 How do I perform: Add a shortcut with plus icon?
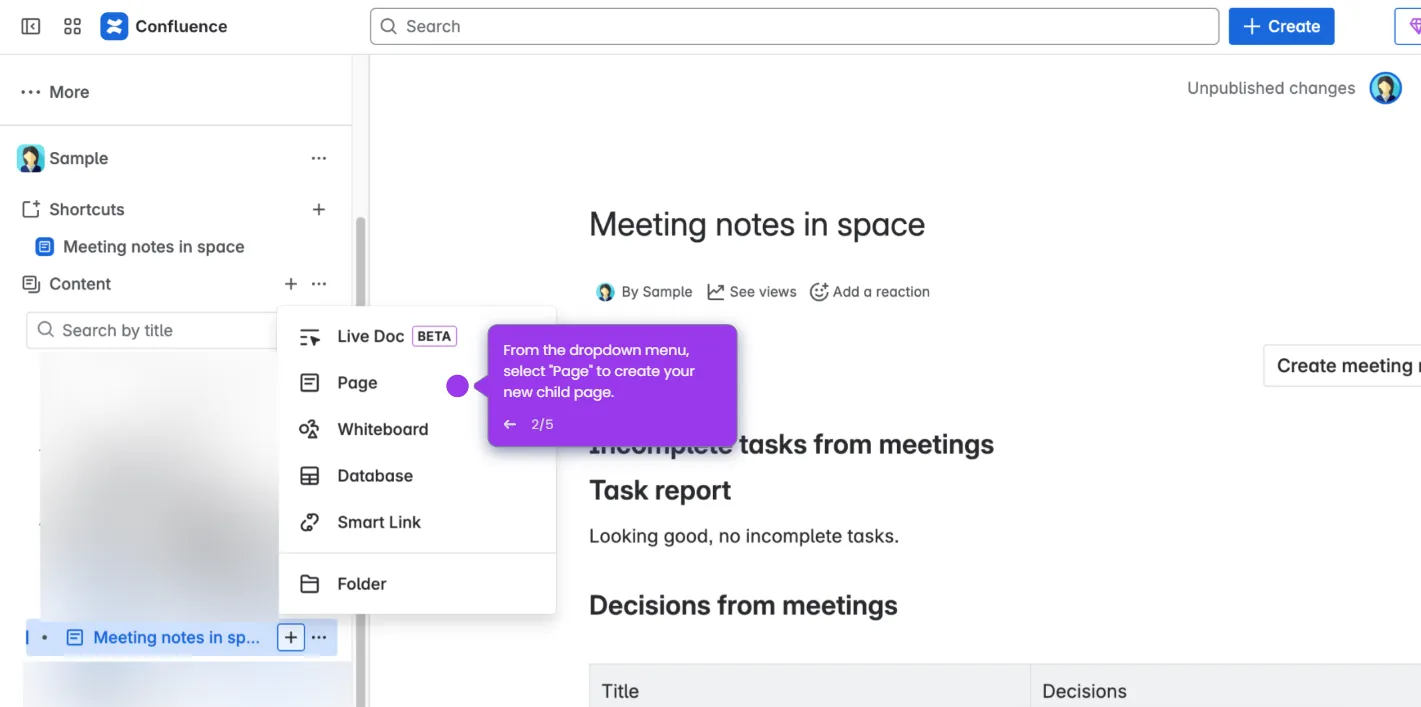point(319,209)
